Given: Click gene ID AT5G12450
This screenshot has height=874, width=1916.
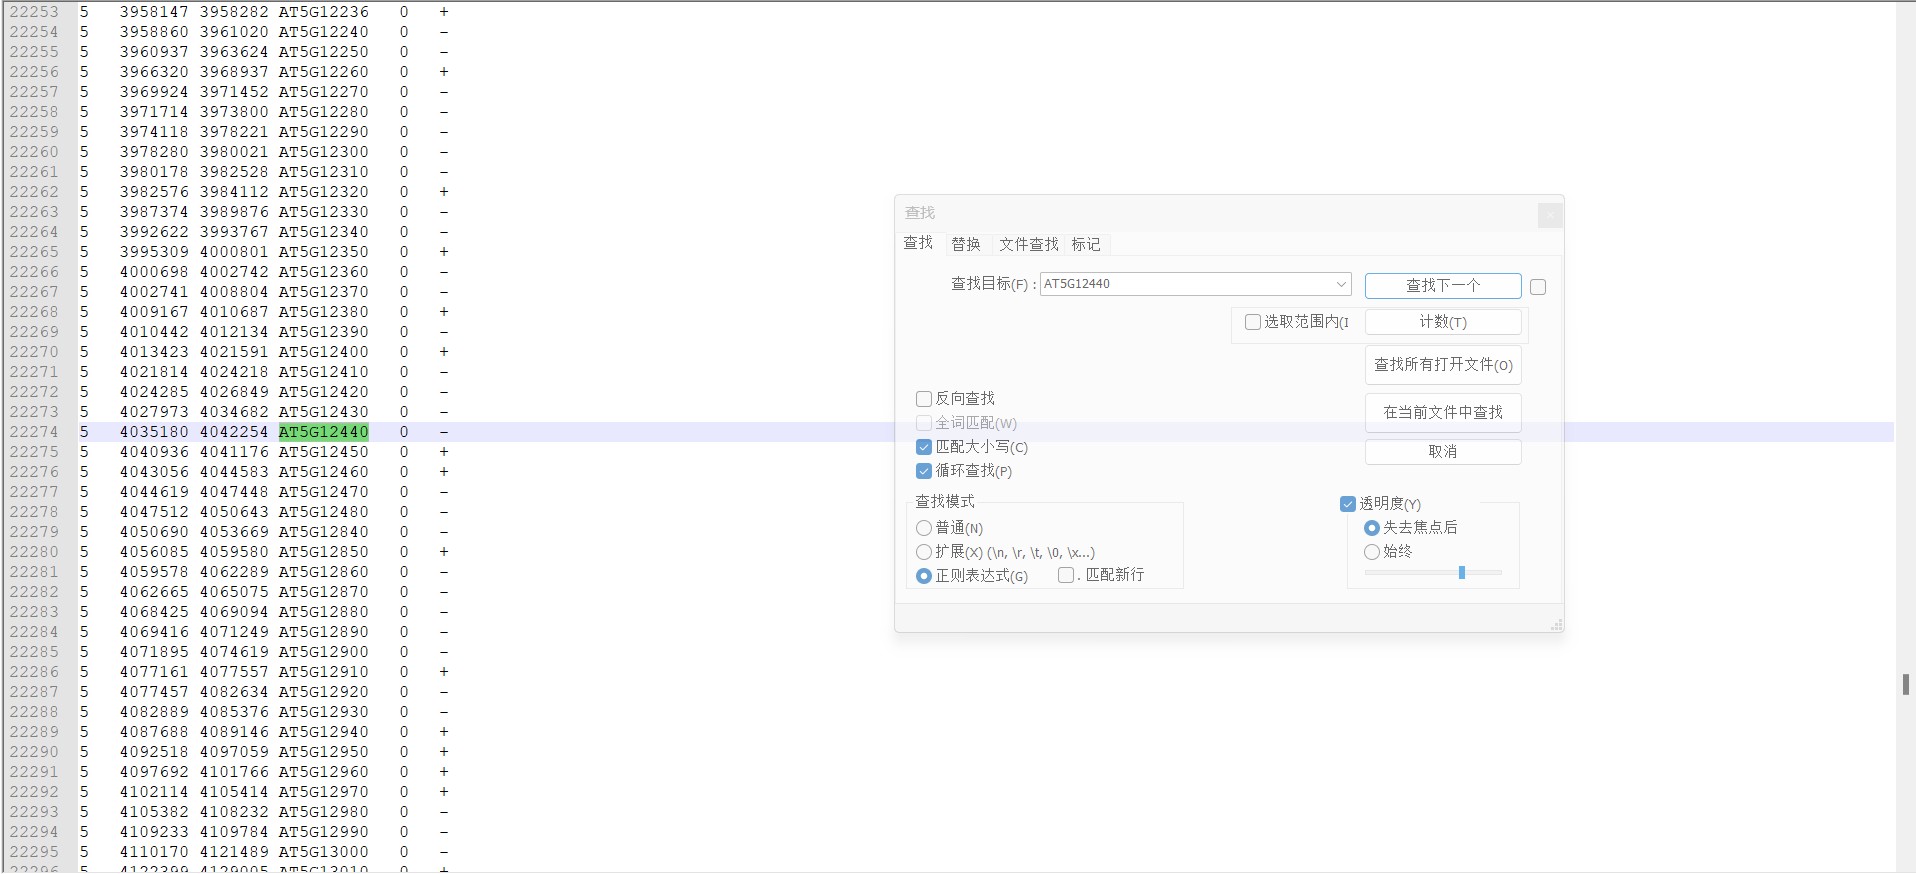Looking at the screenshot, I should click(323, 452).
